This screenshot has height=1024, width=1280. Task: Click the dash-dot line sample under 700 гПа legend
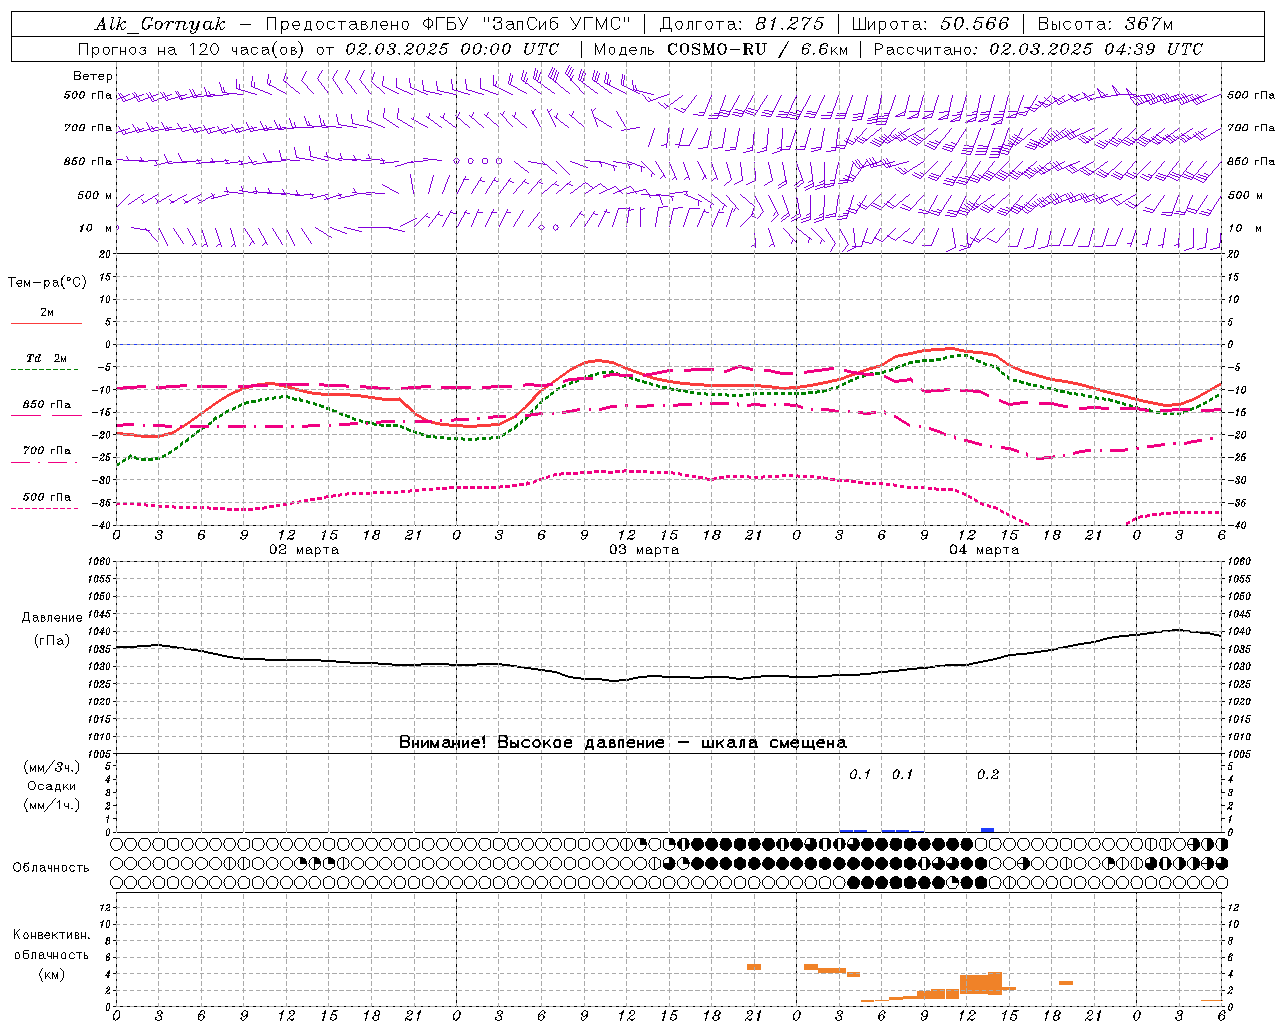pos(46,463)
